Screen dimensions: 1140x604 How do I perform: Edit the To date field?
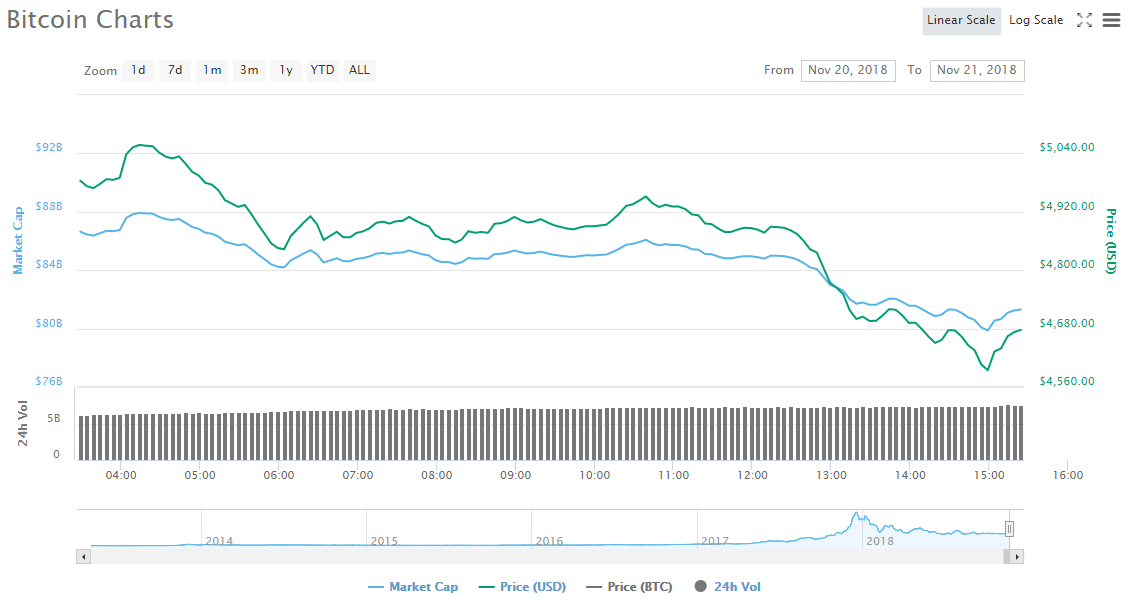pos(976,71)
